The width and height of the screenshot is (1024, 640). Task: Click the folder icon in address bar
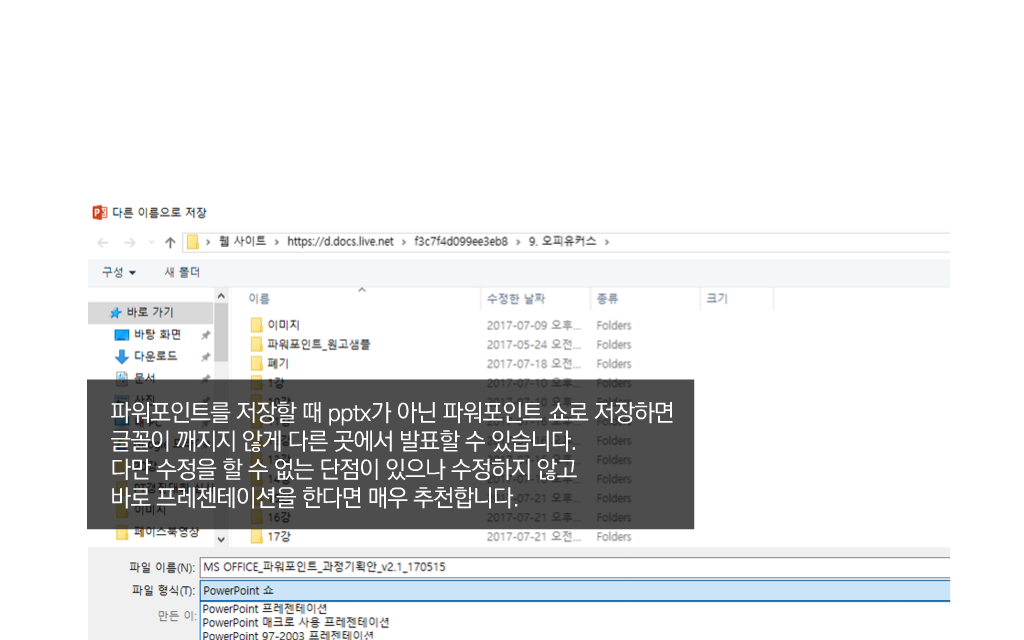tap(193, 242)
